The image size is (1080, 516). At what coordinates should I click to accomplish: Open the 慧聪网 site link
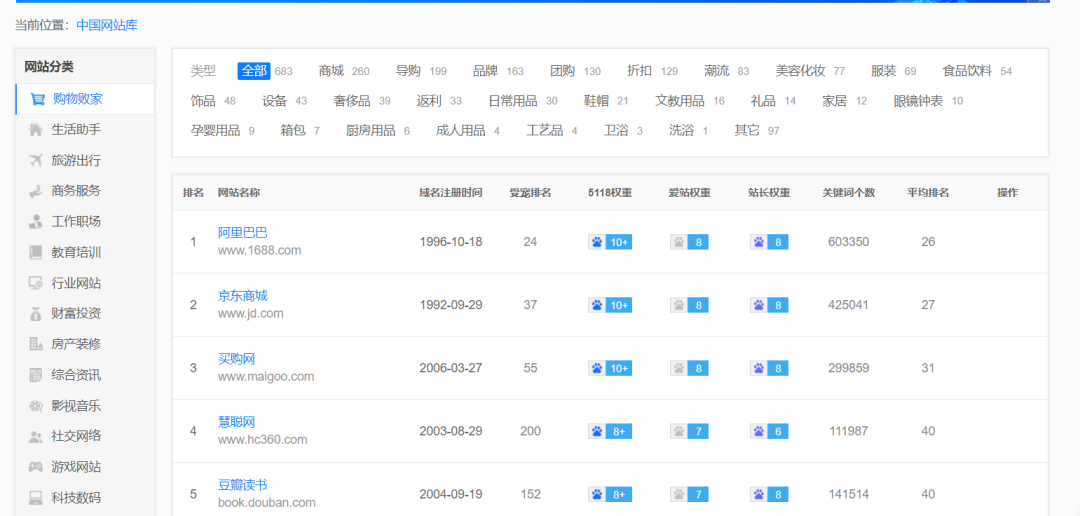237,422
